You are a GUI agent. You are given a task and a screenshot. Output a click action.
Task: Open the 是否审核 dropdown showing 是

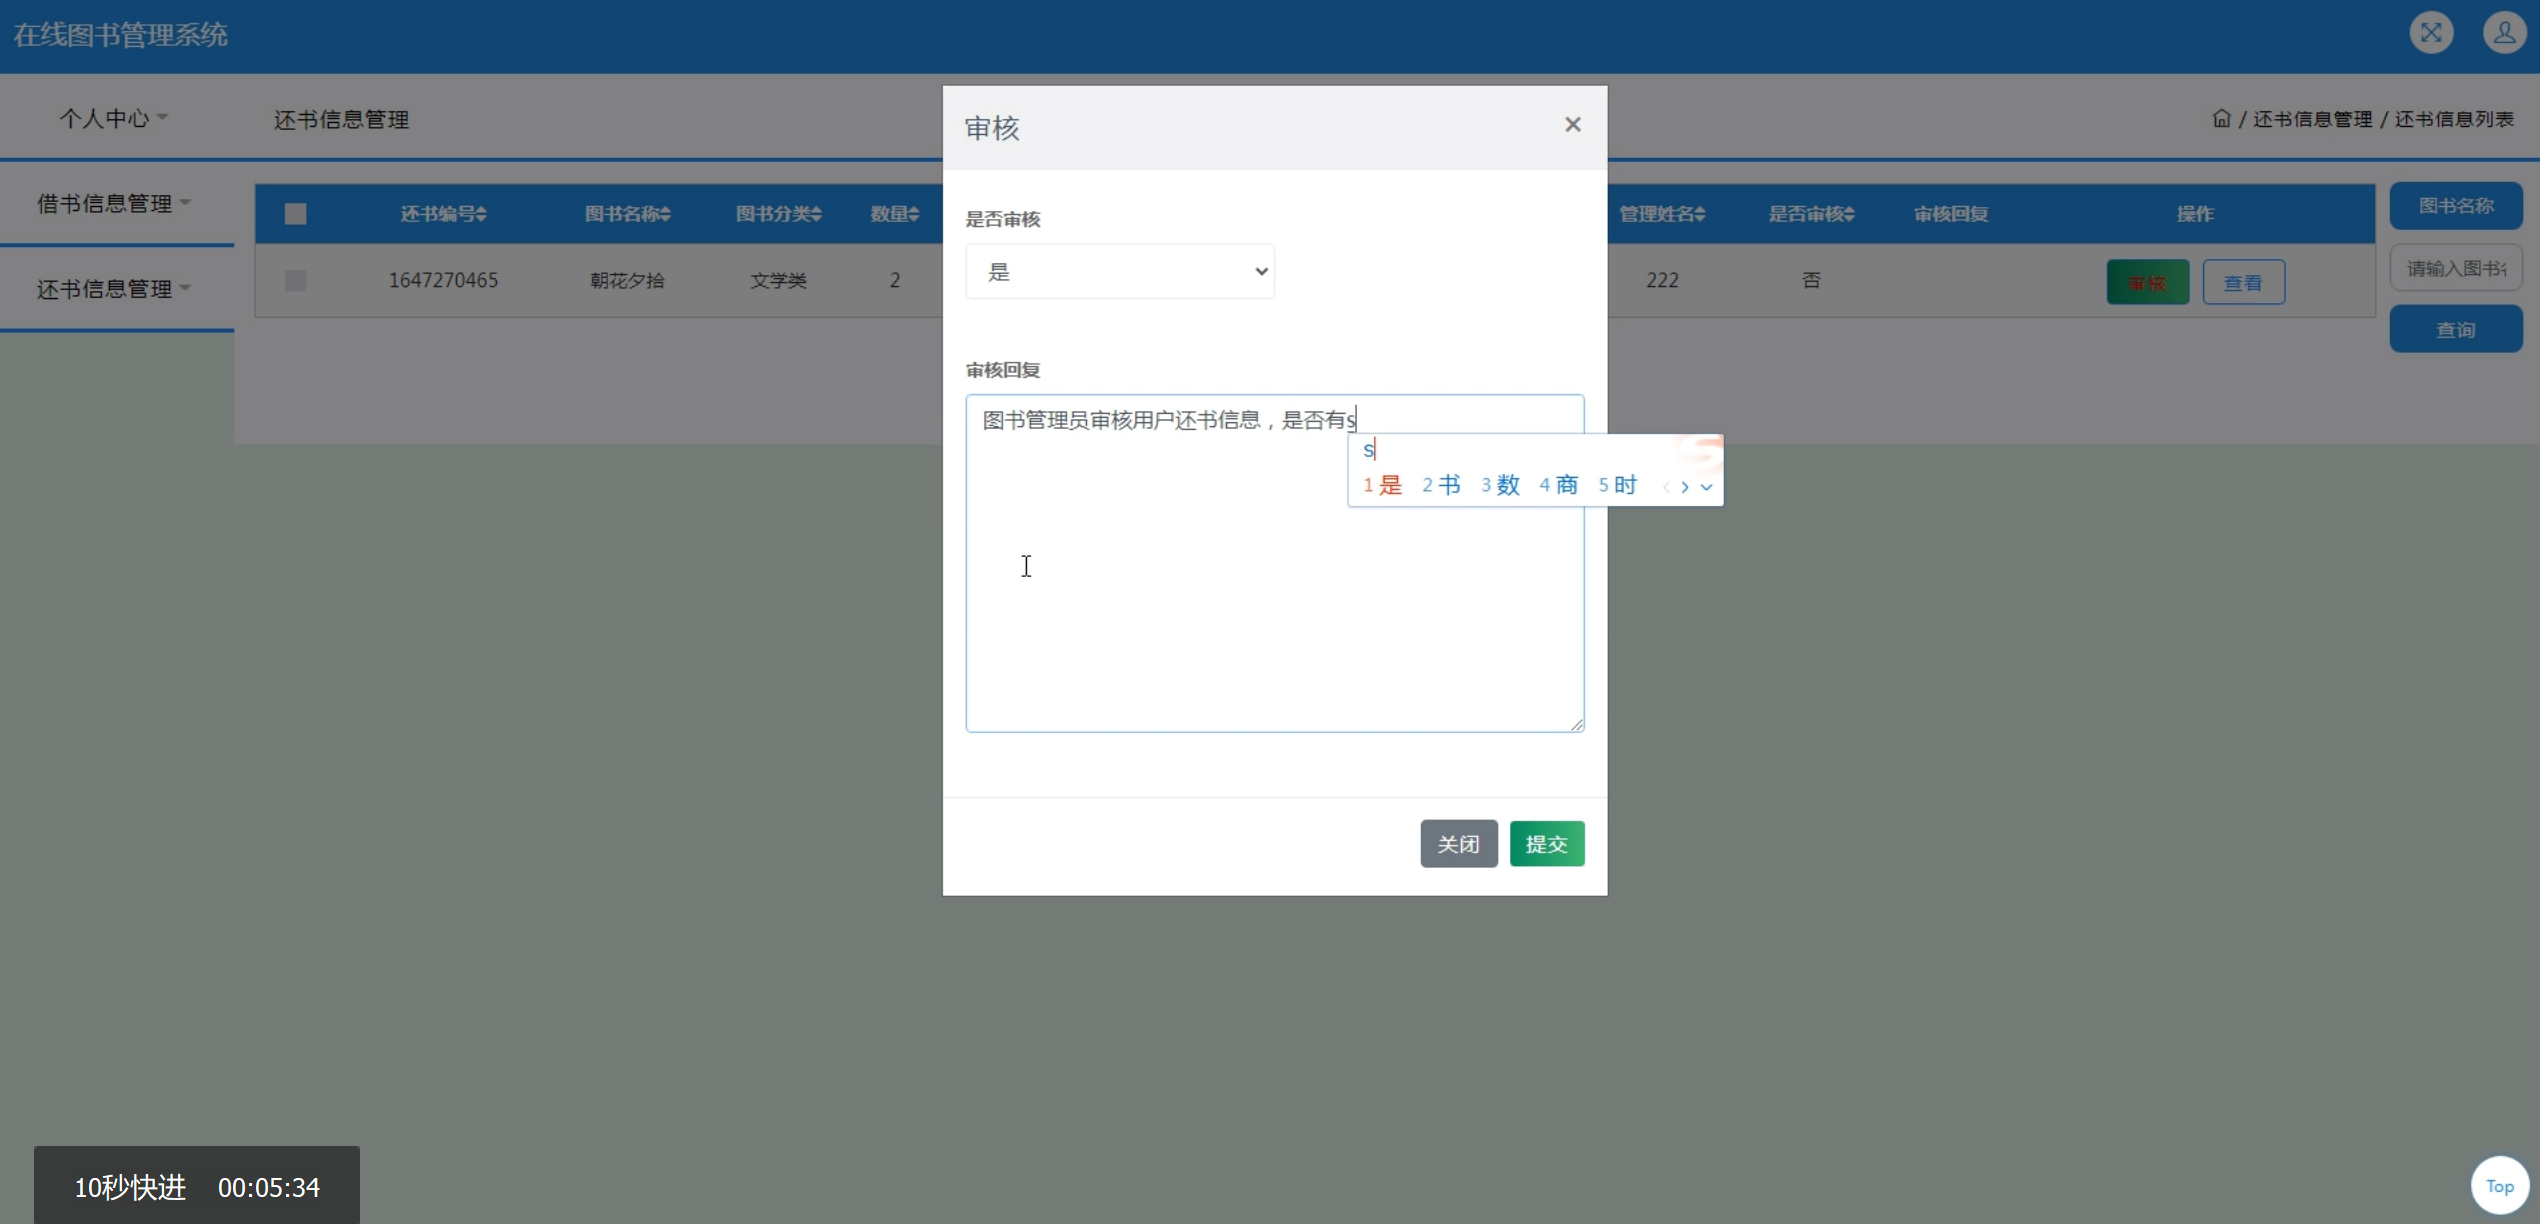[1119, 272]
